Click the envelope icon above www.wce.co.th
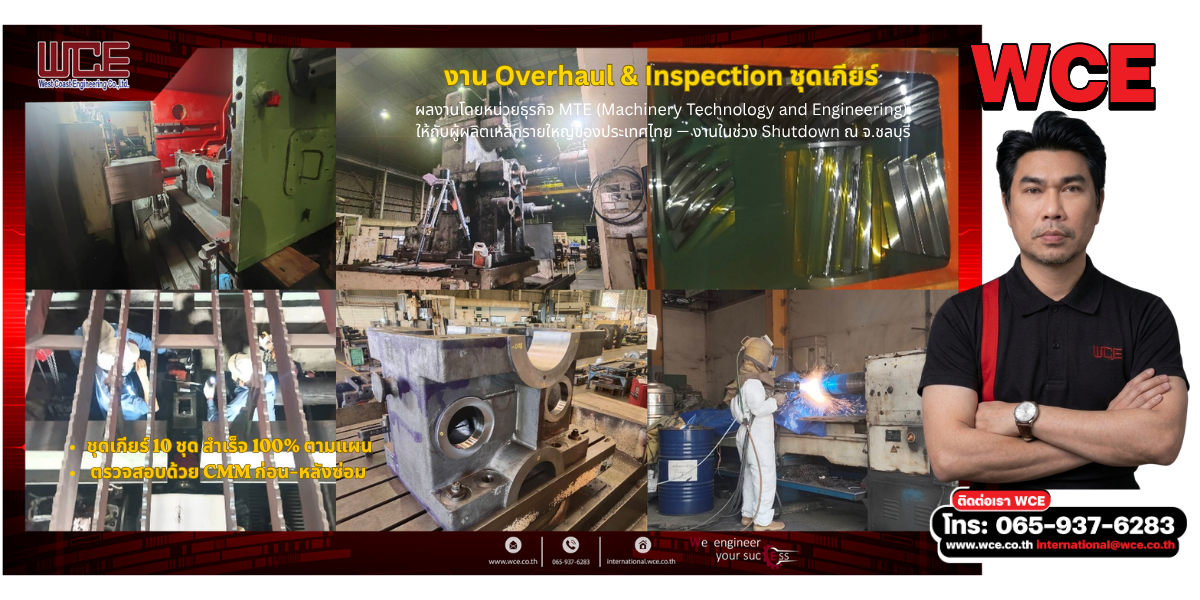The image size is (1200, 600). tap(514, 545)
